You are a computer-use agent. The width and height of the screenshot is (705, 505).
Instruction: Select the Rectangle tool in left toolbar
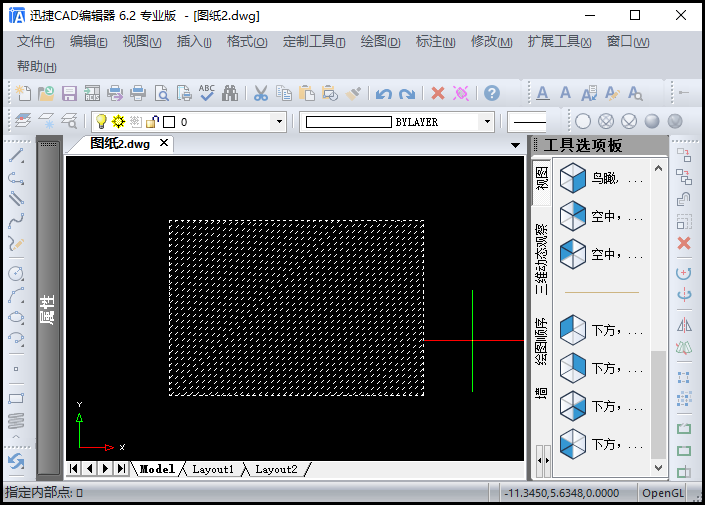(16, 398)
